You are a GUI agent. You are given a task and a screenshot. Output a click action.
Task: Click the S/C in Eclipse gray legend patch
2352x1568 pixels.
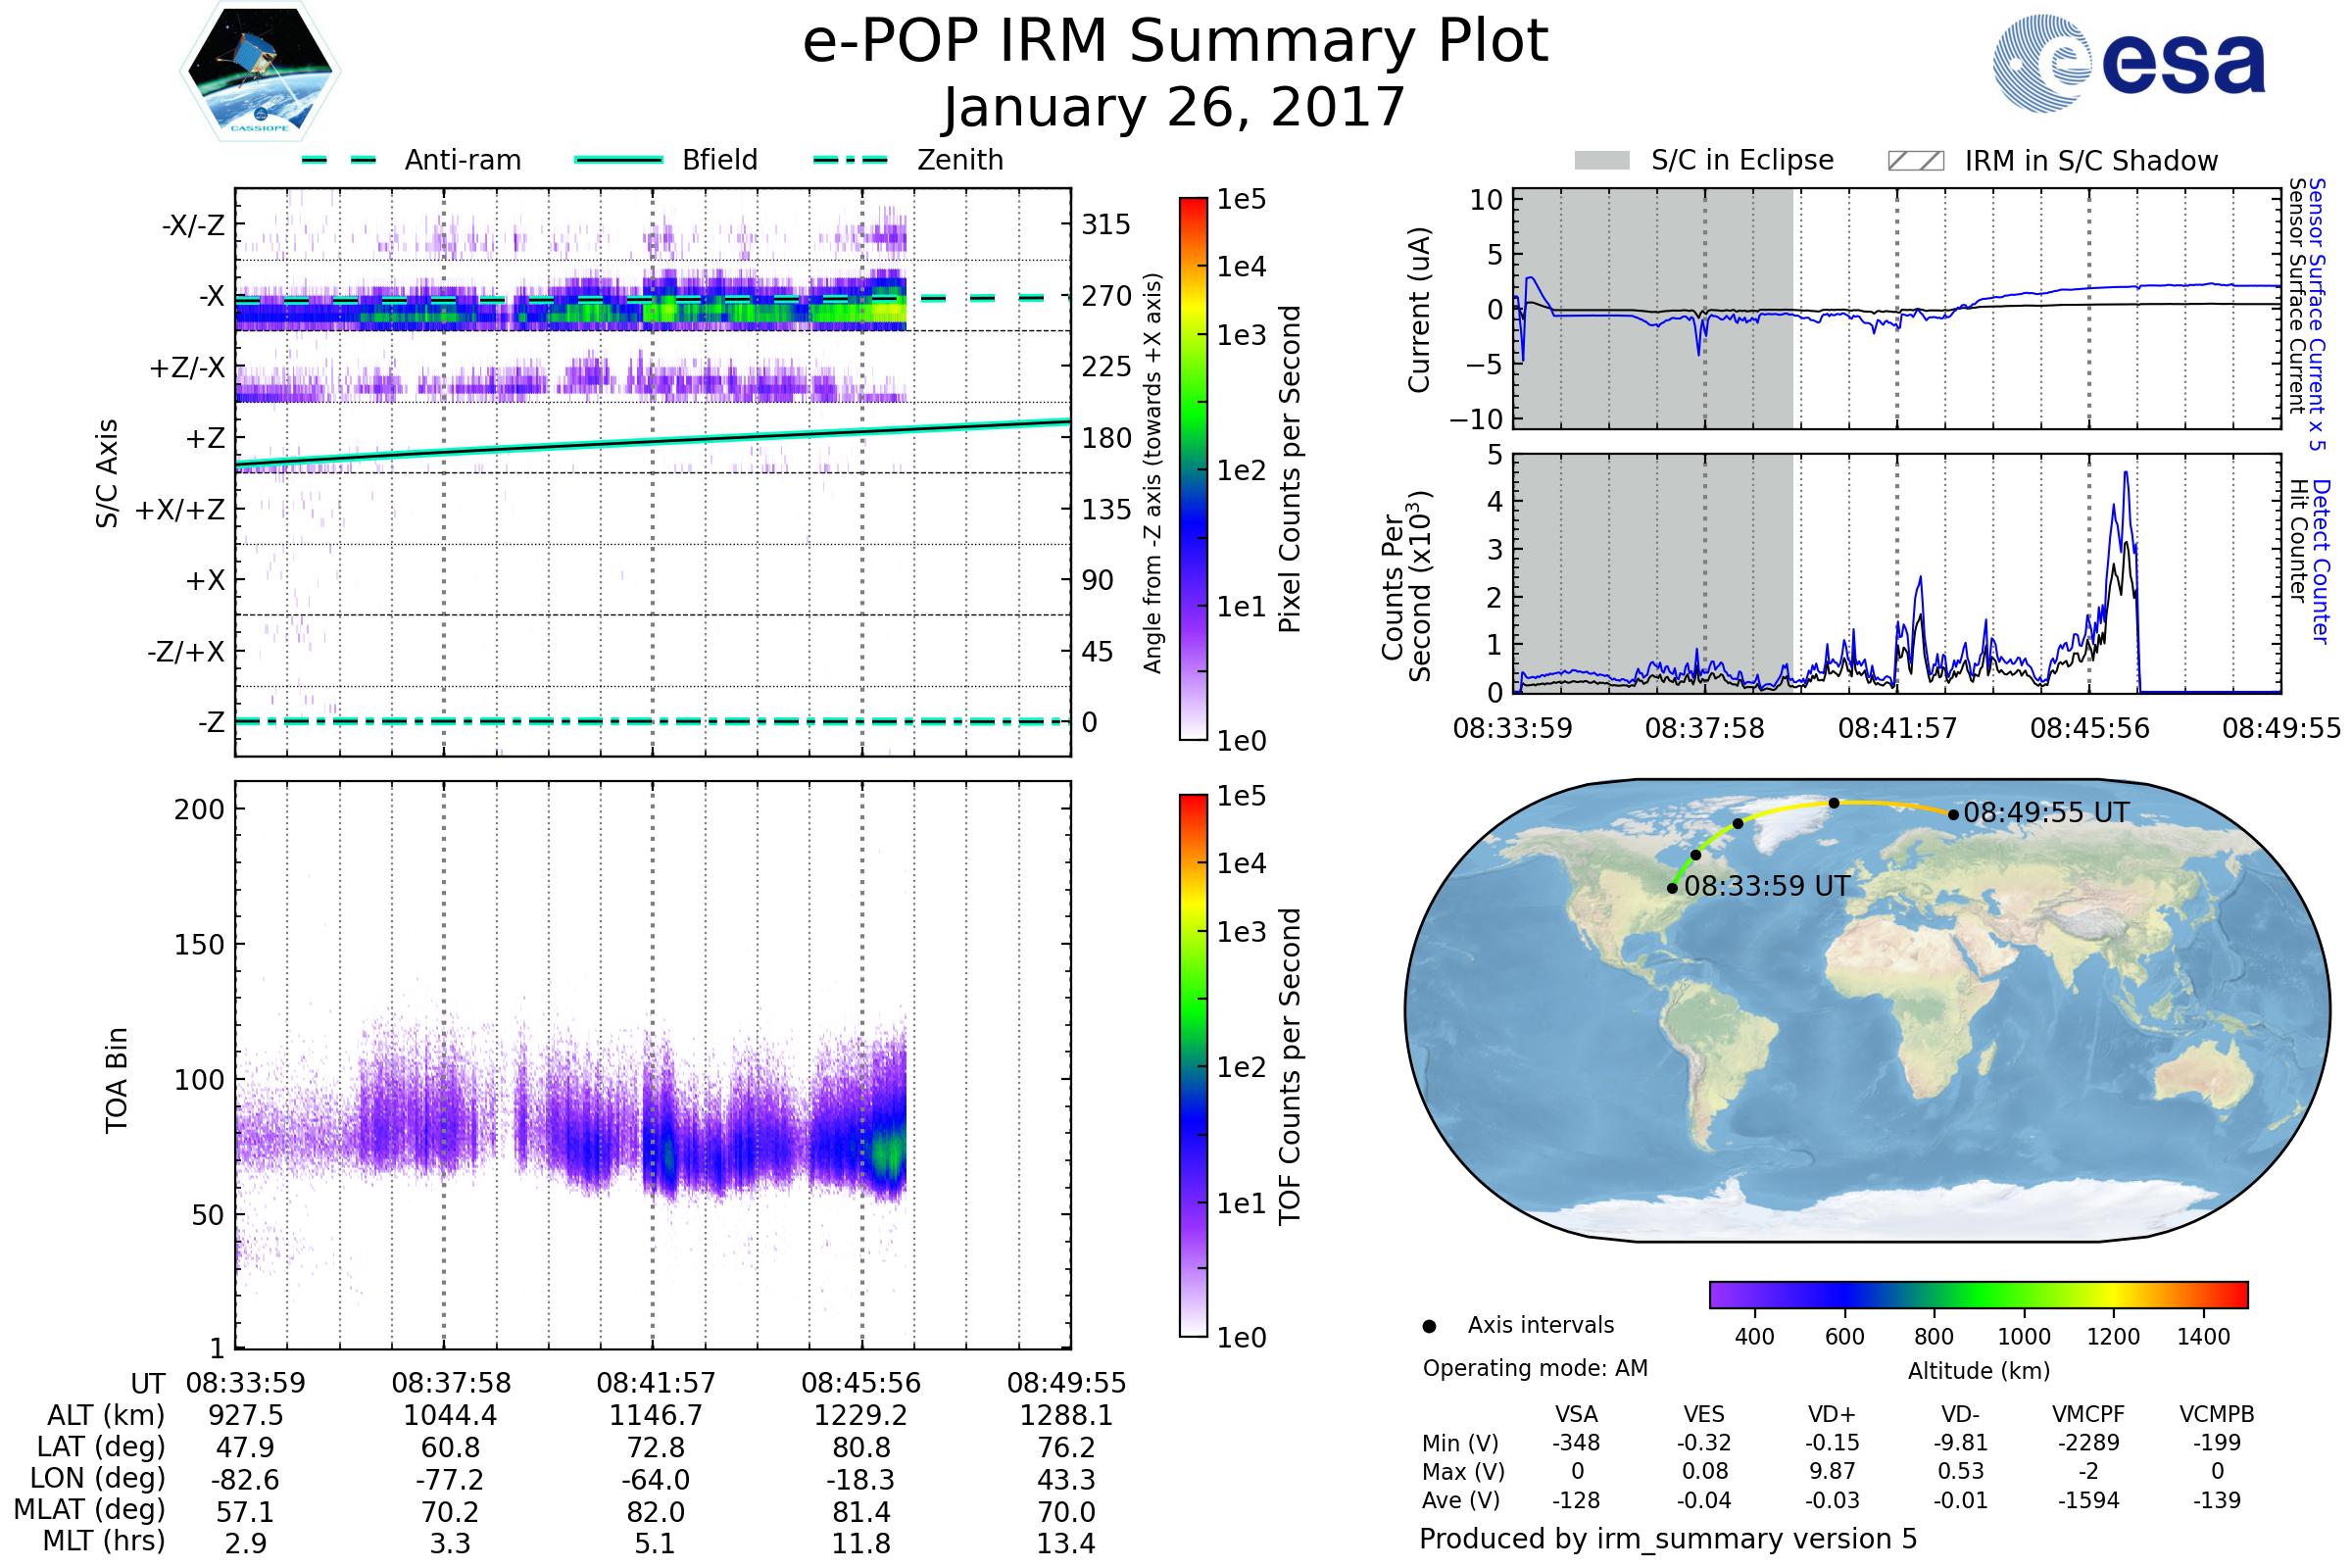click(1601, 161)
